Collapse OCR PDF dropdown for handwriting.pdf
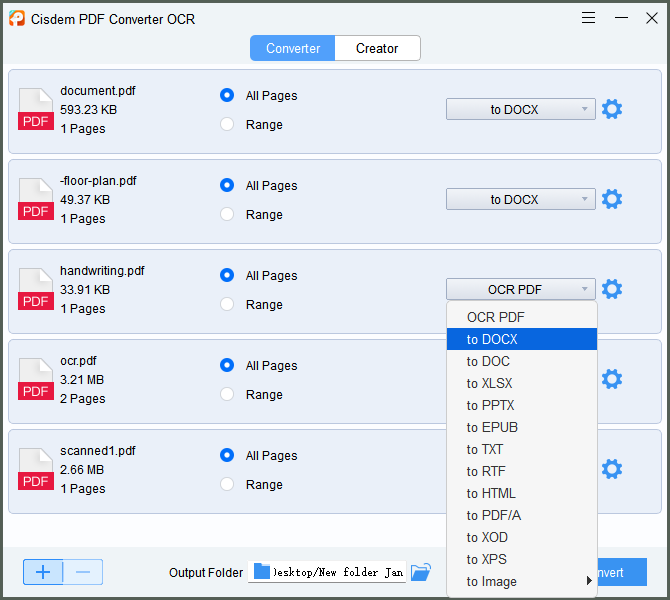670x600 pixels. coord(520,290)
